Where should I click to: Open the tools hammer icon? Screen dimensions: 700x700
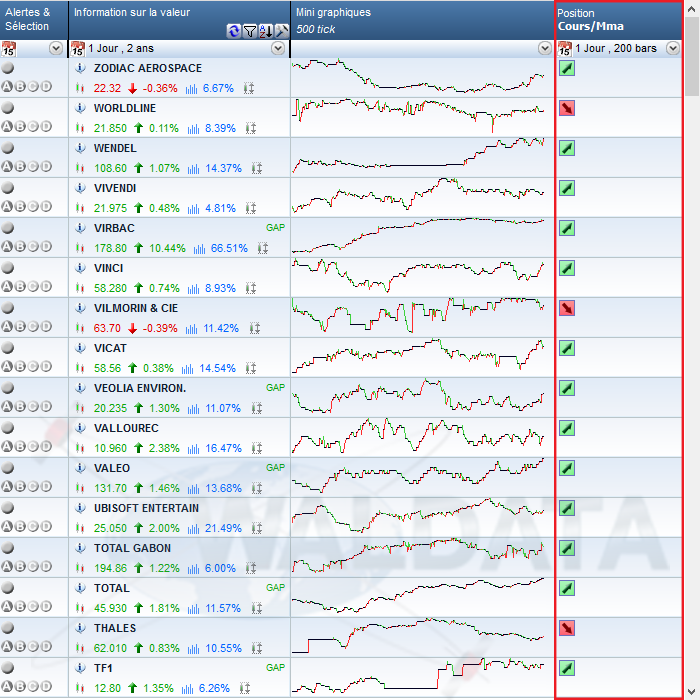pos(282,31)
